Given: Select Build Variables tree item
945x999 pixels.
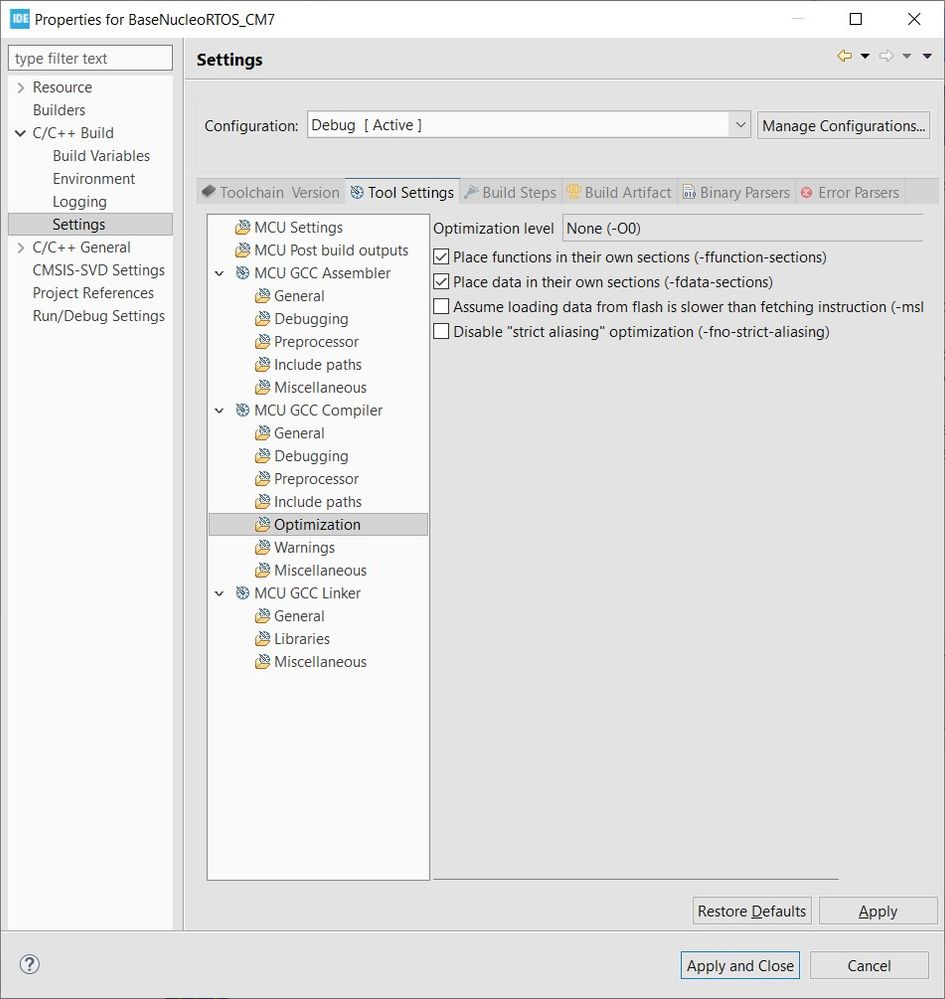Looking at the screenshot, I should coord(101,156).
